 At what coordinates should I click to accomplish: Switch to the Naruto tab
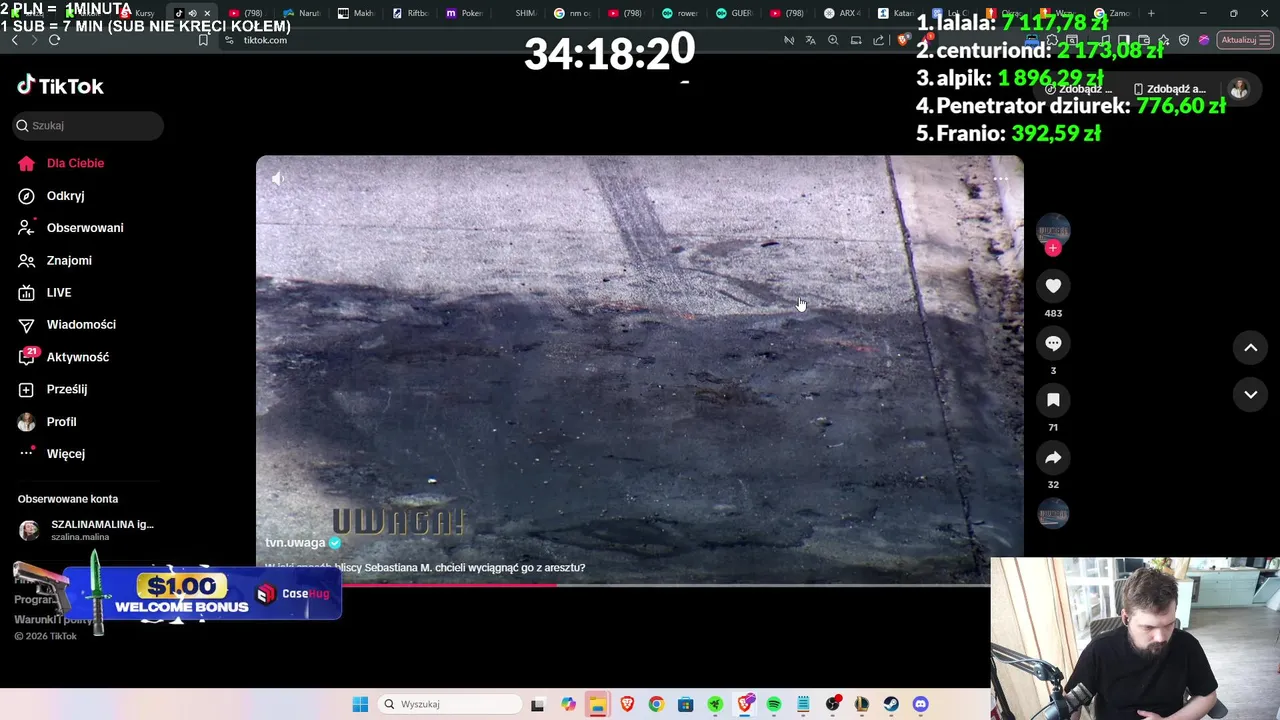pyautogui.click(x=301, y=13)
